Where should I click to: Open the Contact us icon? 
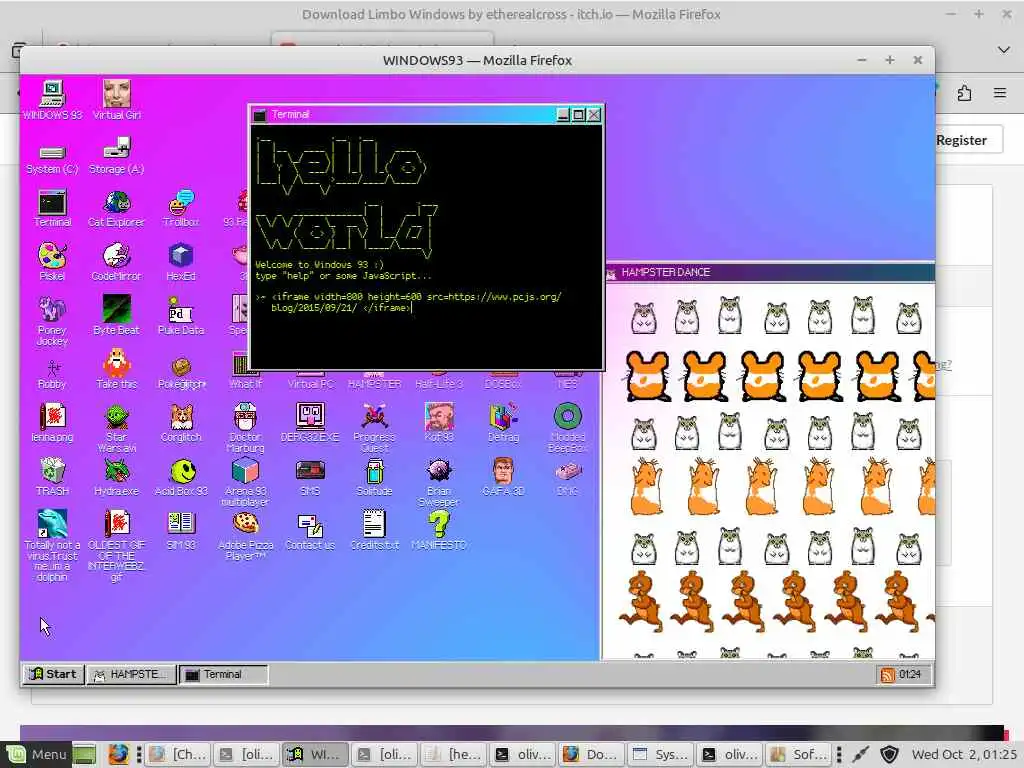click(310, 530)
